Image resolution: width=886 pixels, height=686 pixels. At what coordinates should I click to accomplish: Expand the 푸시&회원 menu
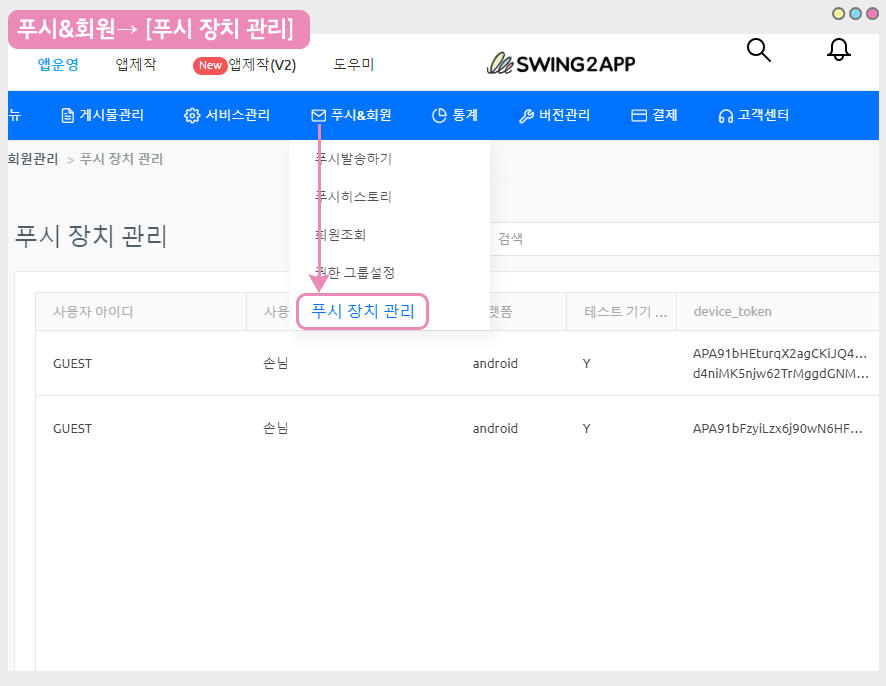click(x=351, y=115)
